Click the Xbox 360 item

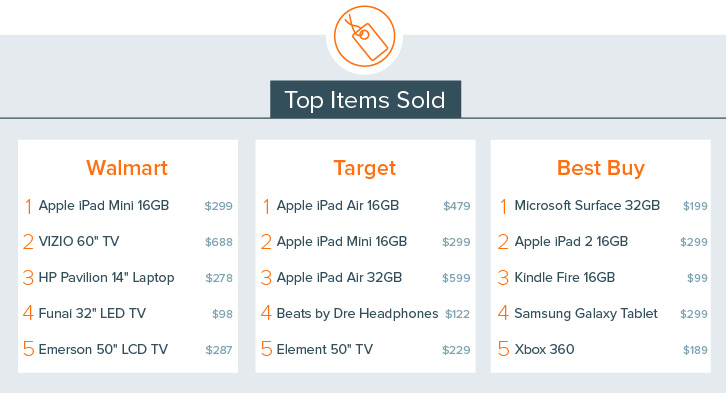point(544,349)
